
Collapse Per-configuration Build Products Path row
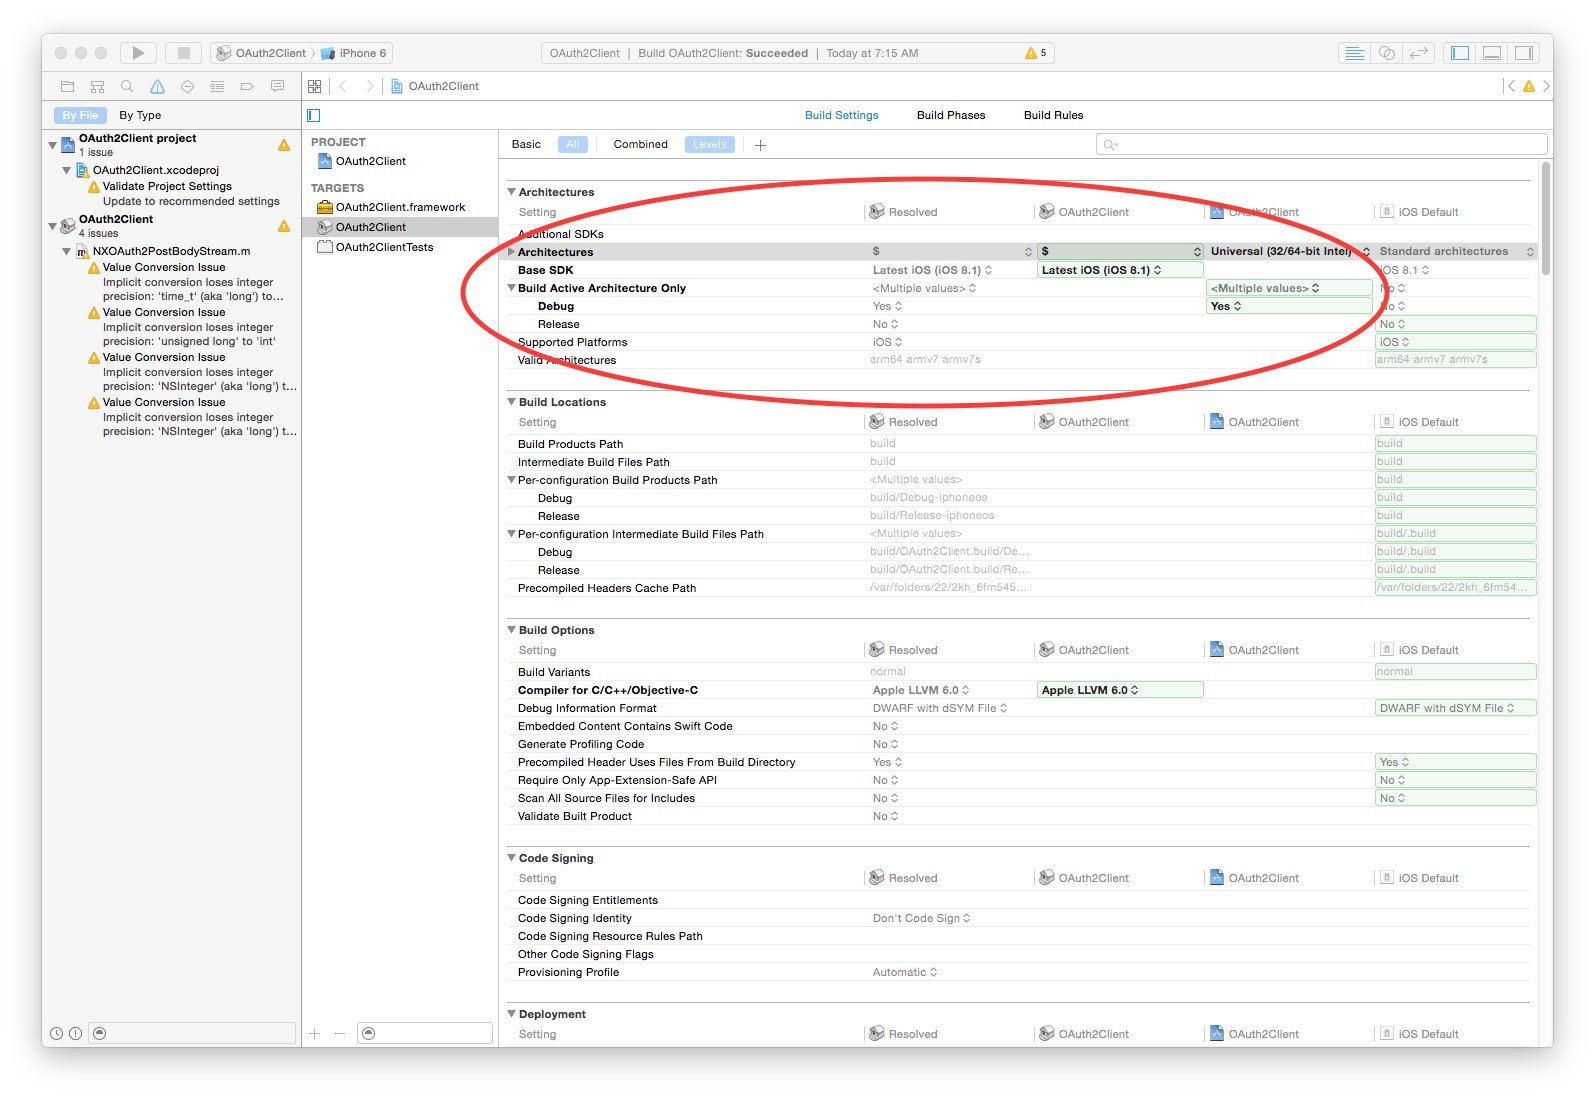pos(512,480)
